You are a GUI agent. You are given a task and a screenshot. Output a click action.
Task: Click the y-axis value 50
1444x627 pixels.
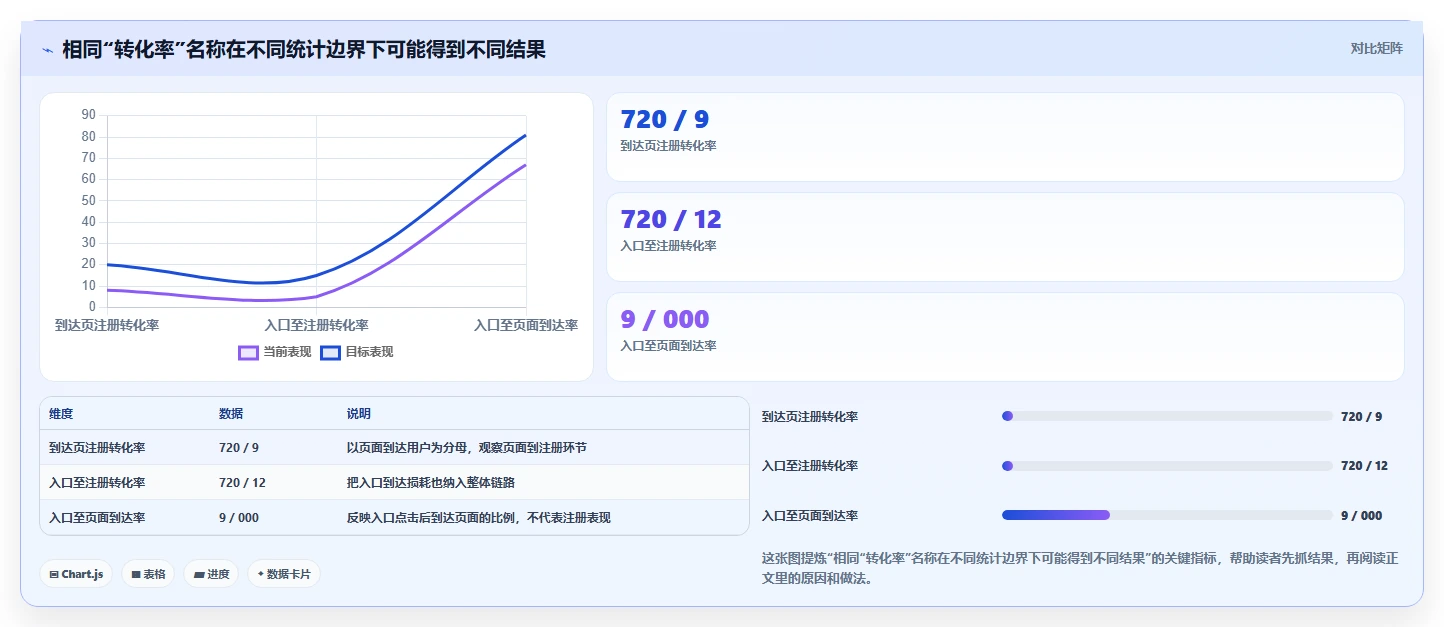pos(89,200)
